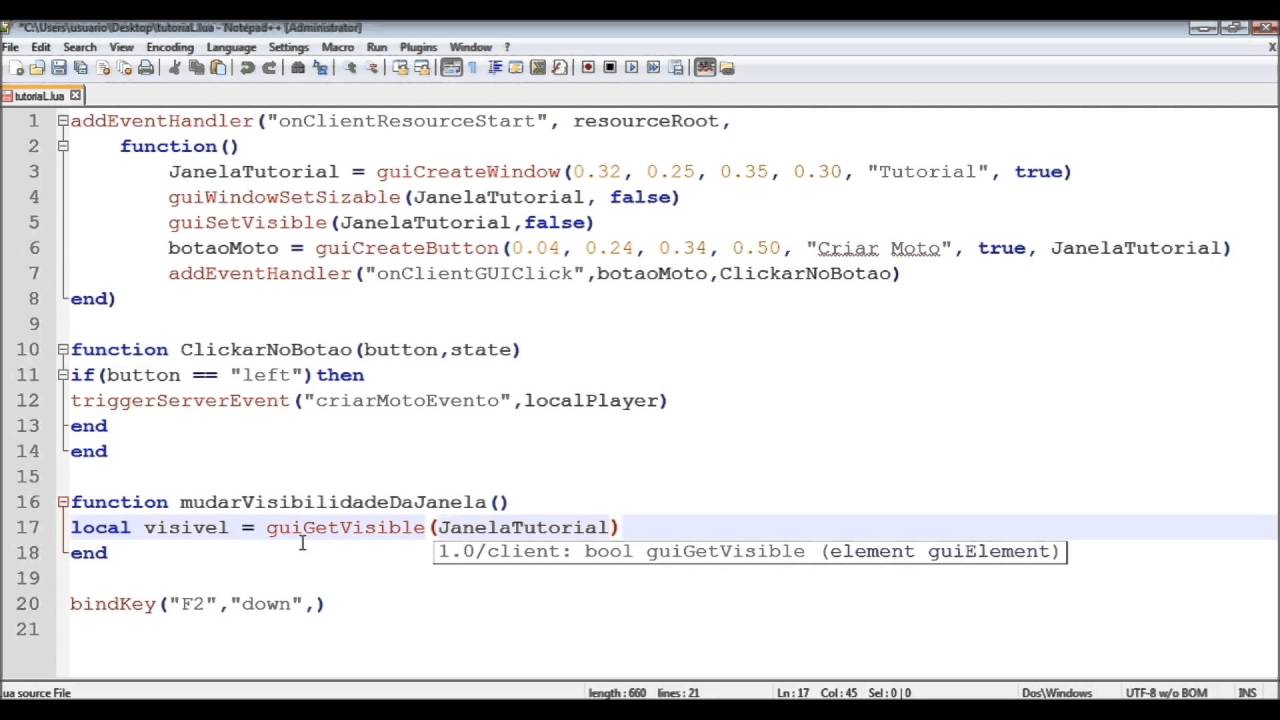Open the Search menu
1280x720 pixels.
(80, 47)
